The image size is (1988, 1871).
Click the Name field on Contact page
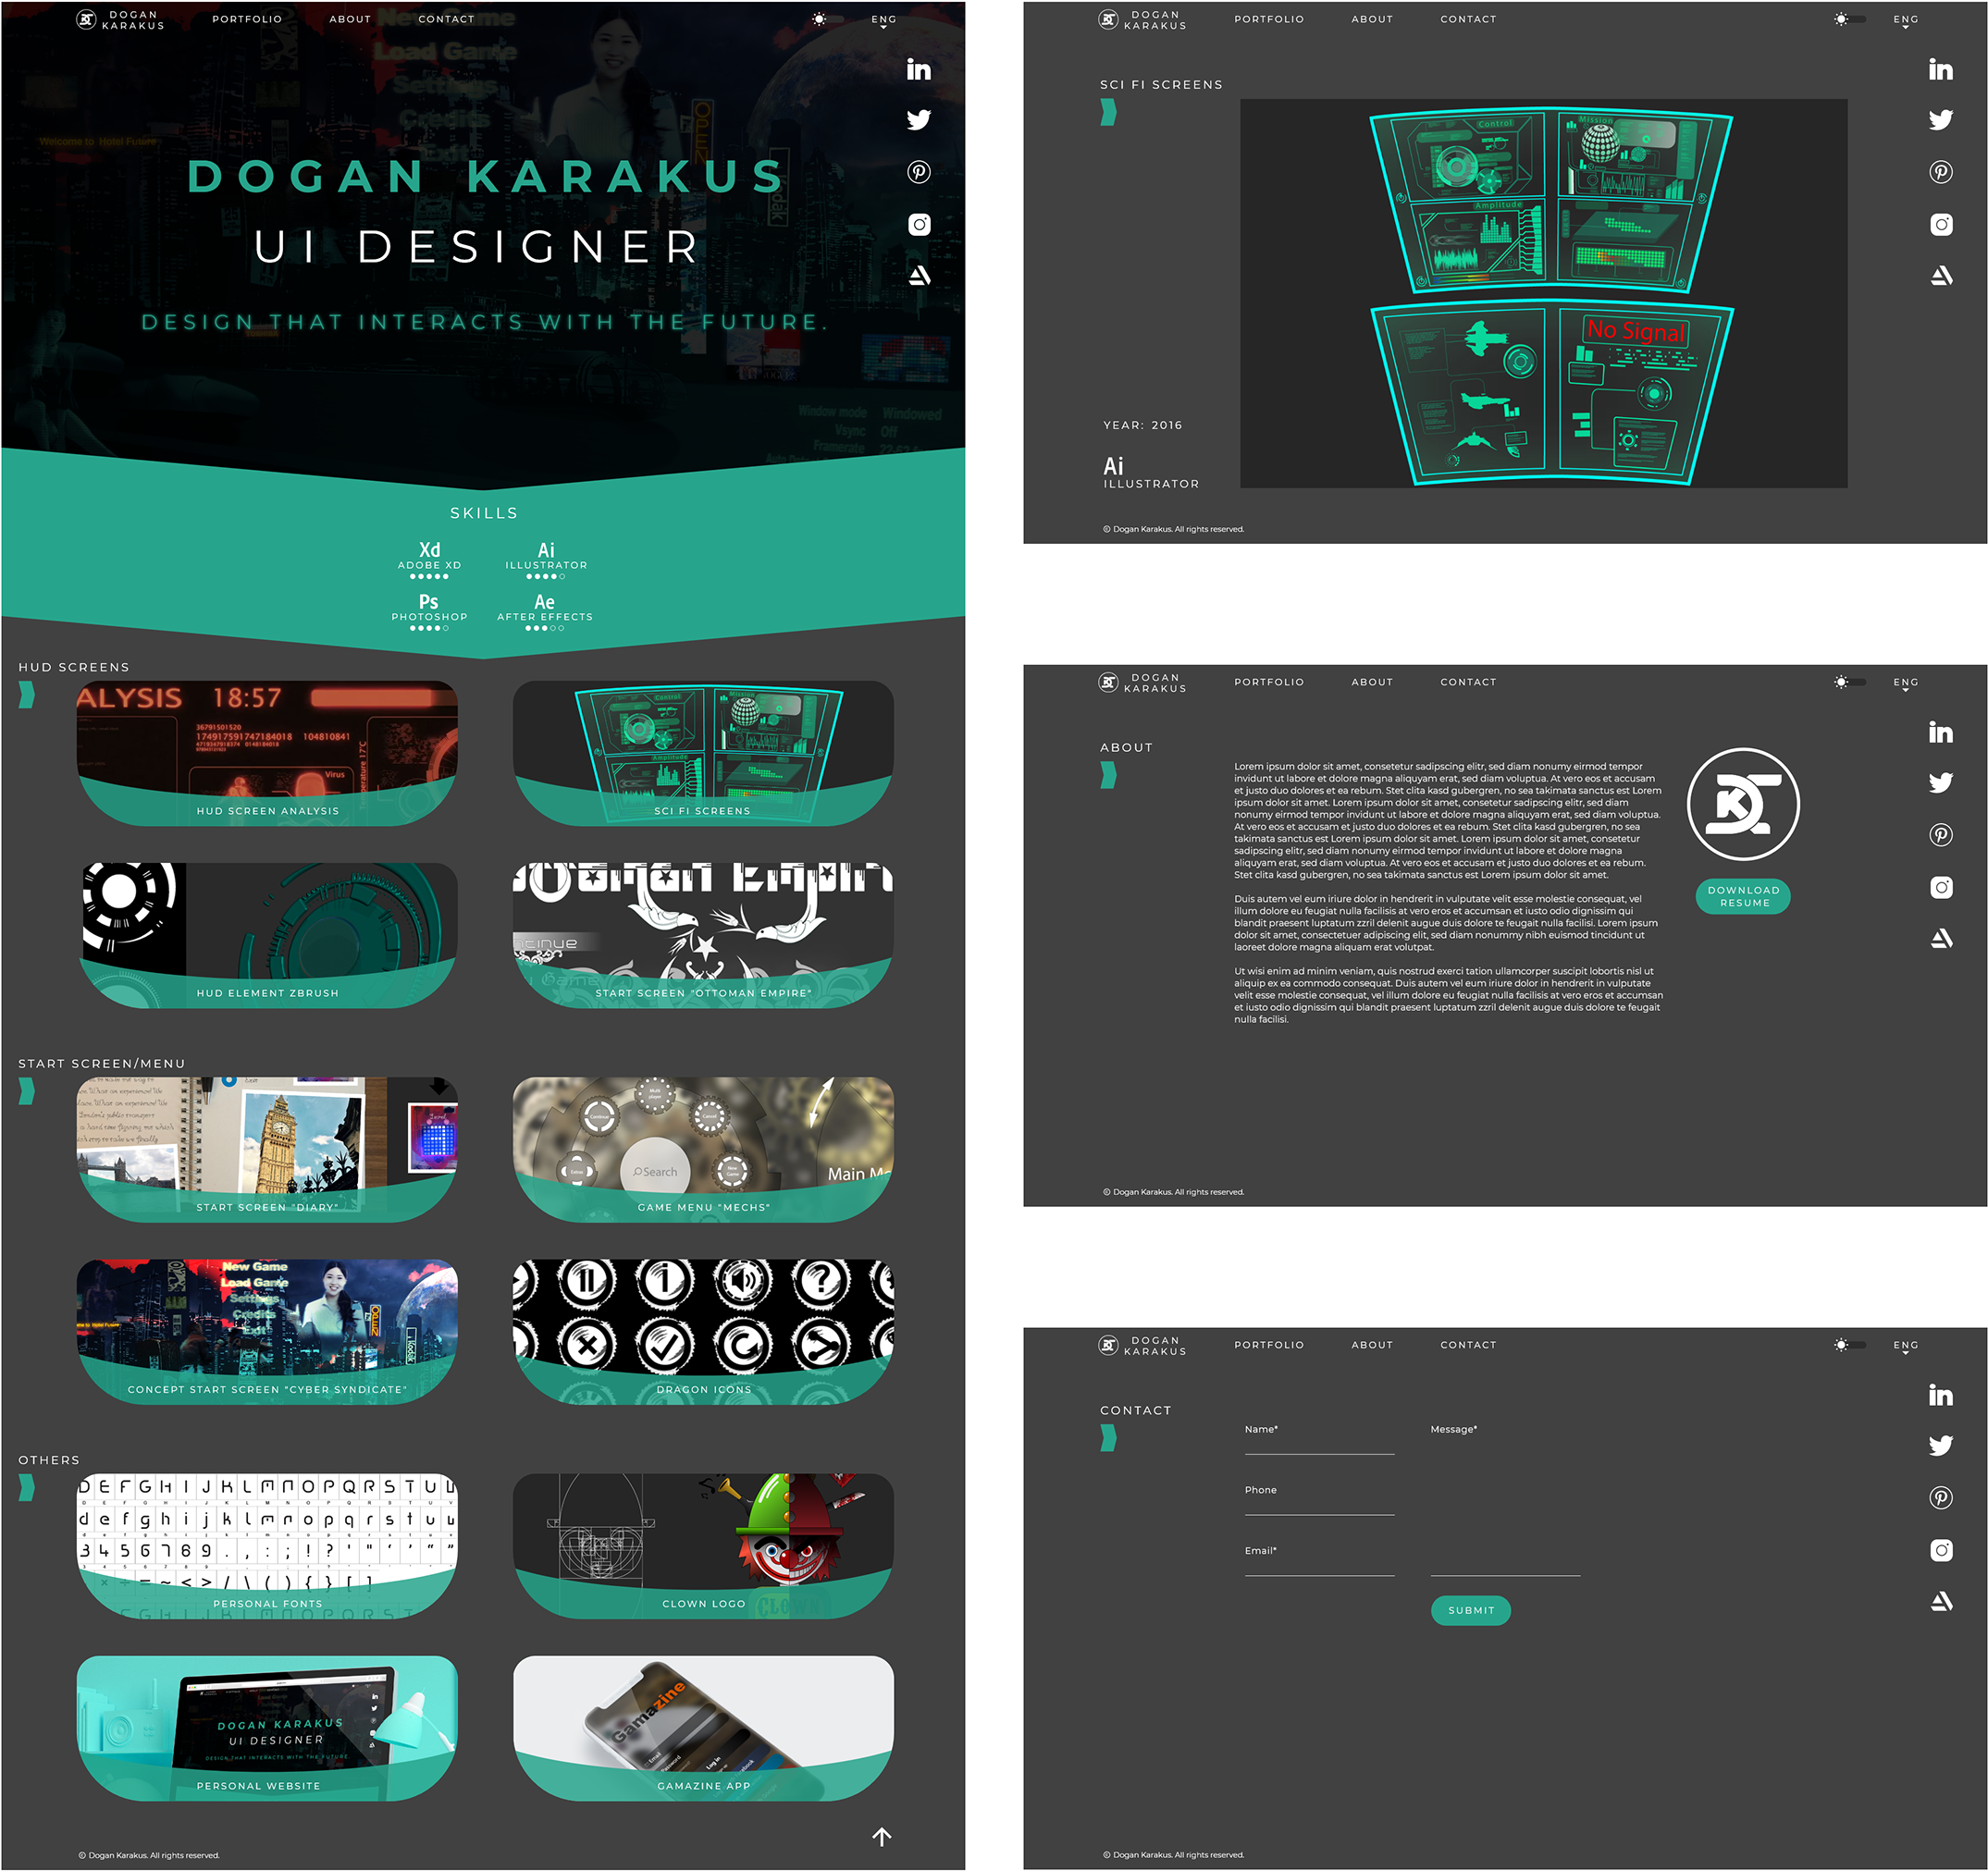pos(1319,1438)
